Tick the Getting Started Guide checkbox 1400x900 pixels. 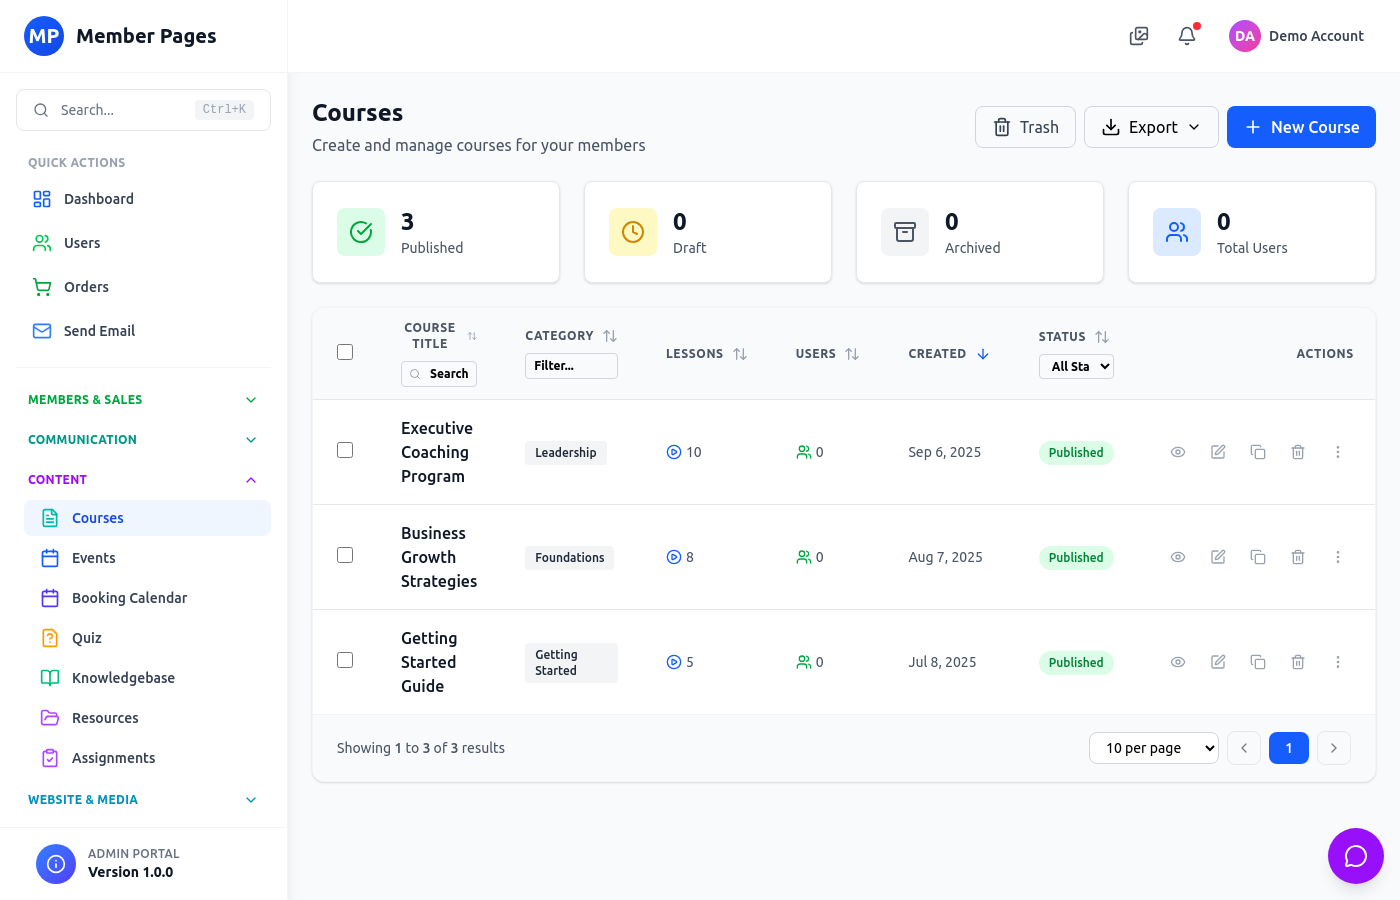point(345,660)
